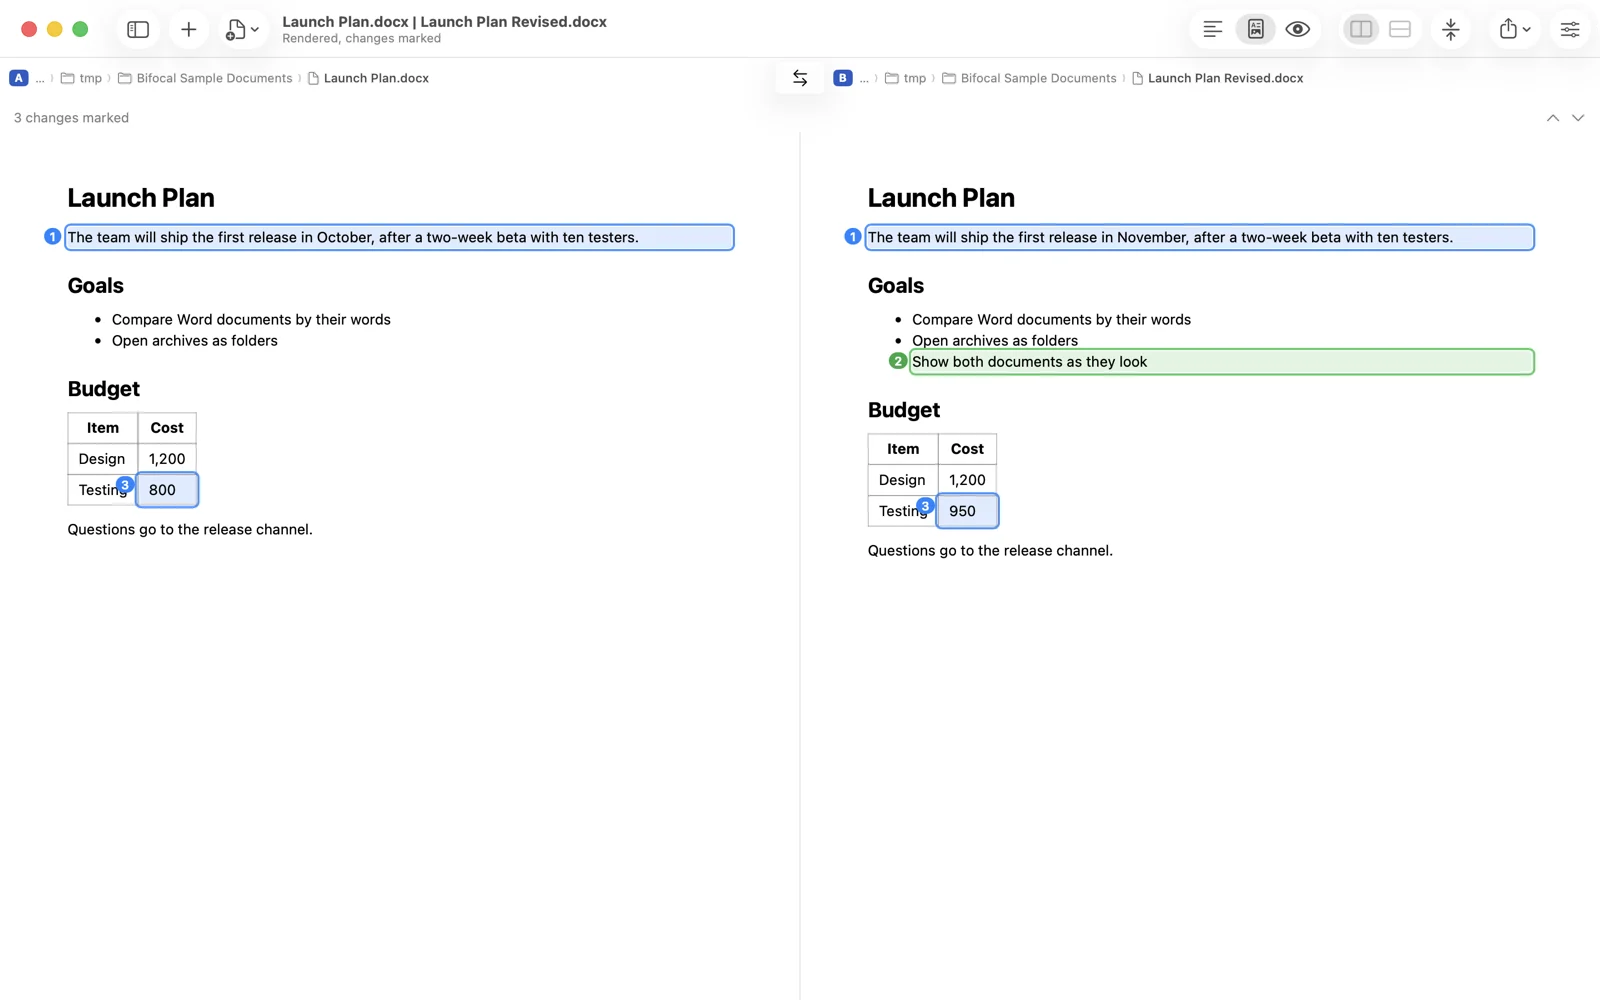This screenshot has width=1600, height=1000.
Task: Click change marker 1 in left document
Action: click(x=52, y=237)
